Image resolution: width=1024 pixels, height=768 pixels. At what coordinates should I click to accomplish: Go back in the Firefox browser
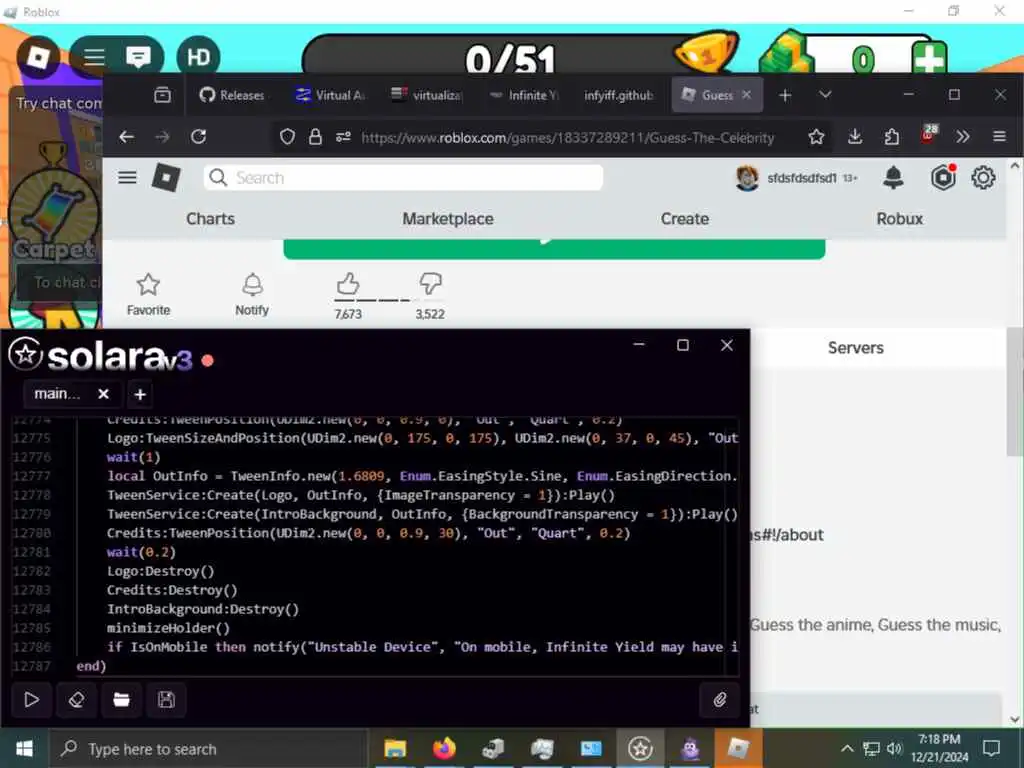click(127, 136)
